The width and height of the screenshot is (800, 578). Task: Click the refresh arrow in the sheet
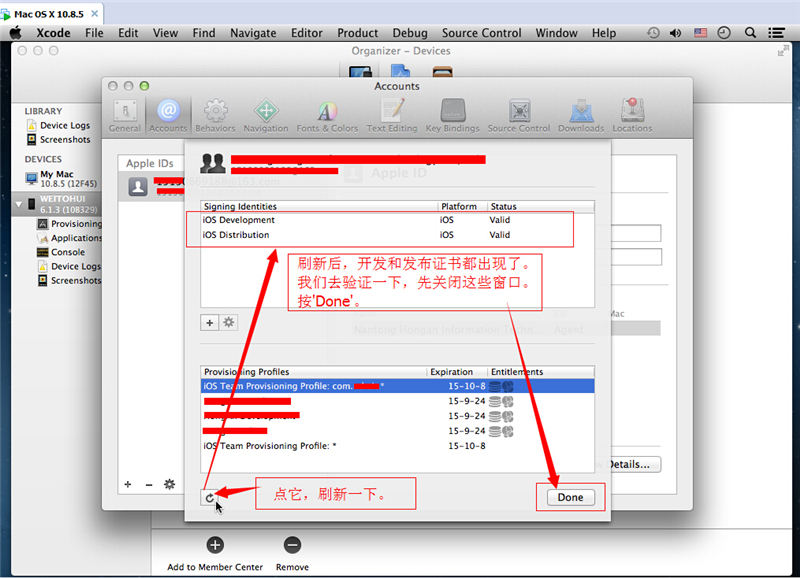click(209, 497)
